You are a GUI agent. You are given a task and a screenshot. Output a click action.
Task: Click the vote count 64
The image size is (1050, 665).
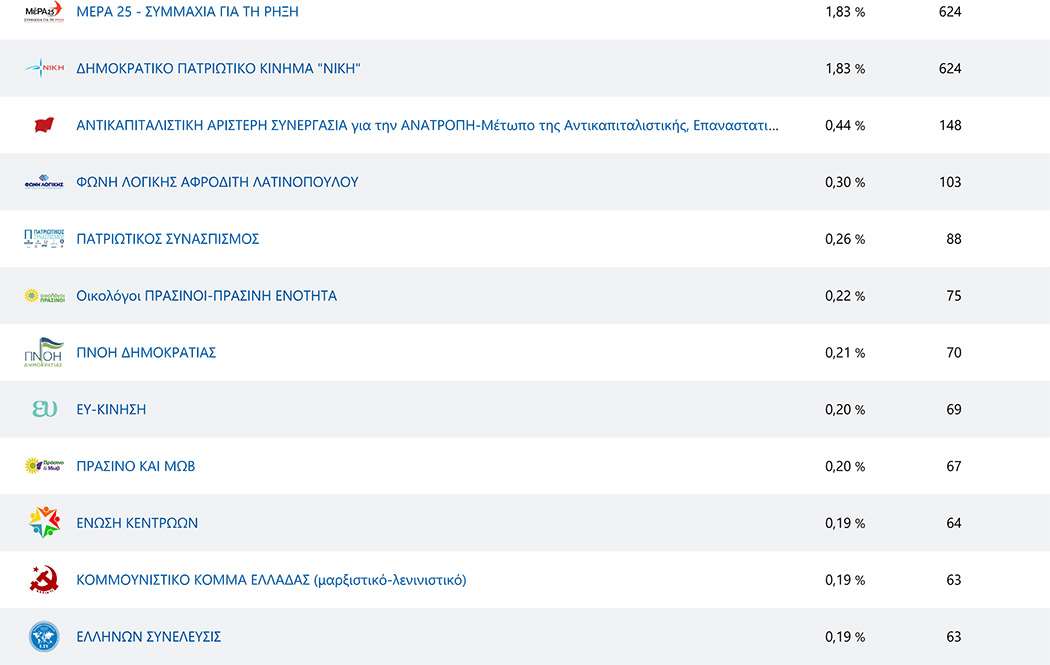[954, 523]
